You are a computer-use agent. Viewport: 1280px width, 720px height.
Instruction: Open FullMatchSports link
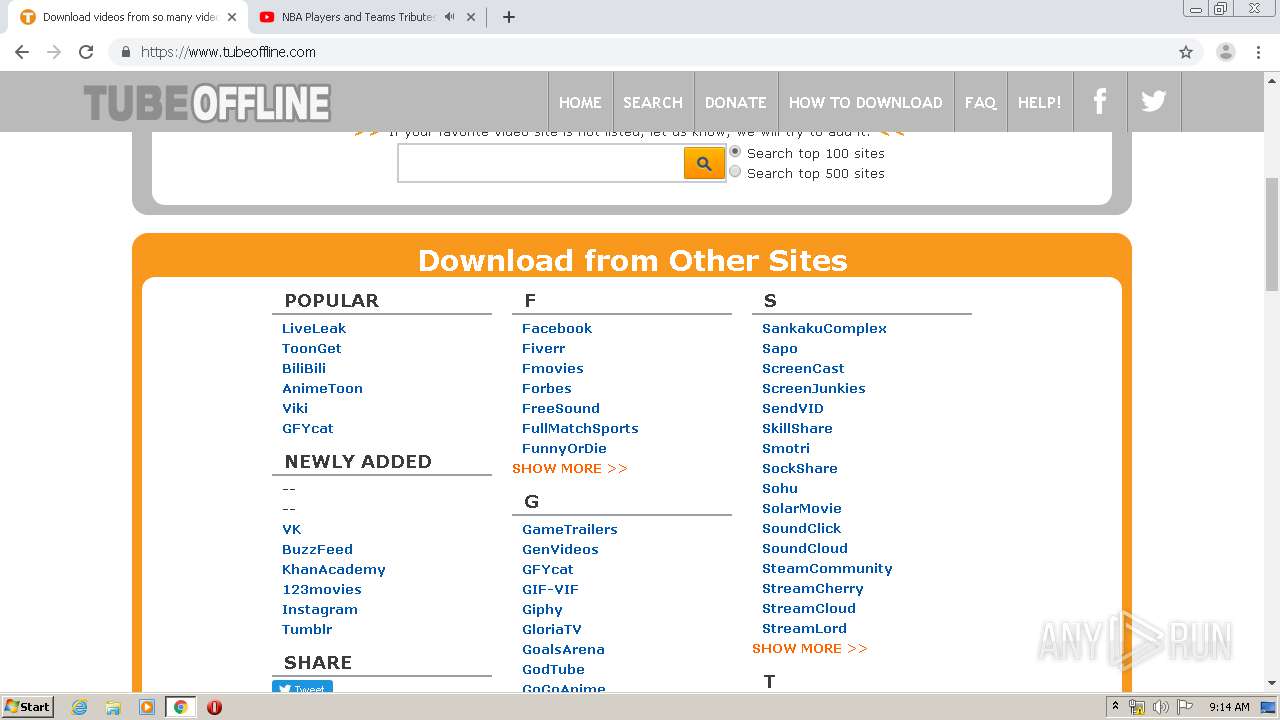(580, 428)
